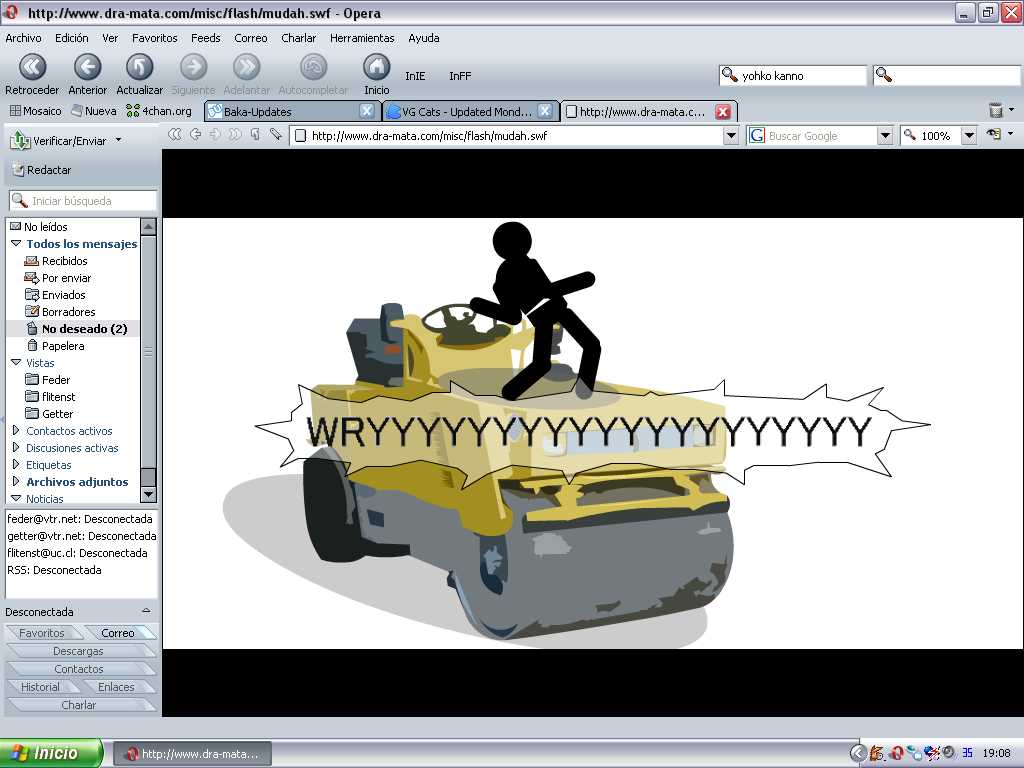Viewport: 1024px width, 768px height.
Task: Open the Charlar menu
Action: click(x=298, y=38)
